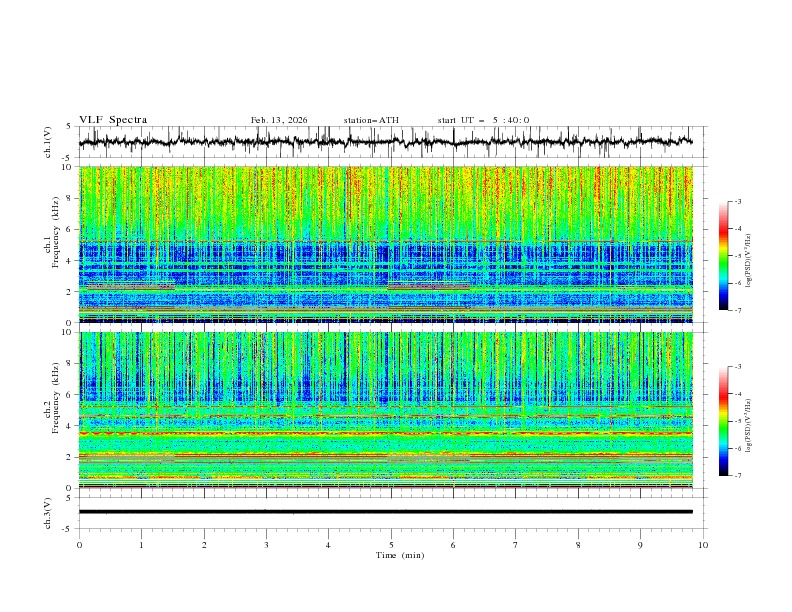Click the ch.1 black voltage waveform trace
This screenshot has height=612, width=792.
click(385, 142)
